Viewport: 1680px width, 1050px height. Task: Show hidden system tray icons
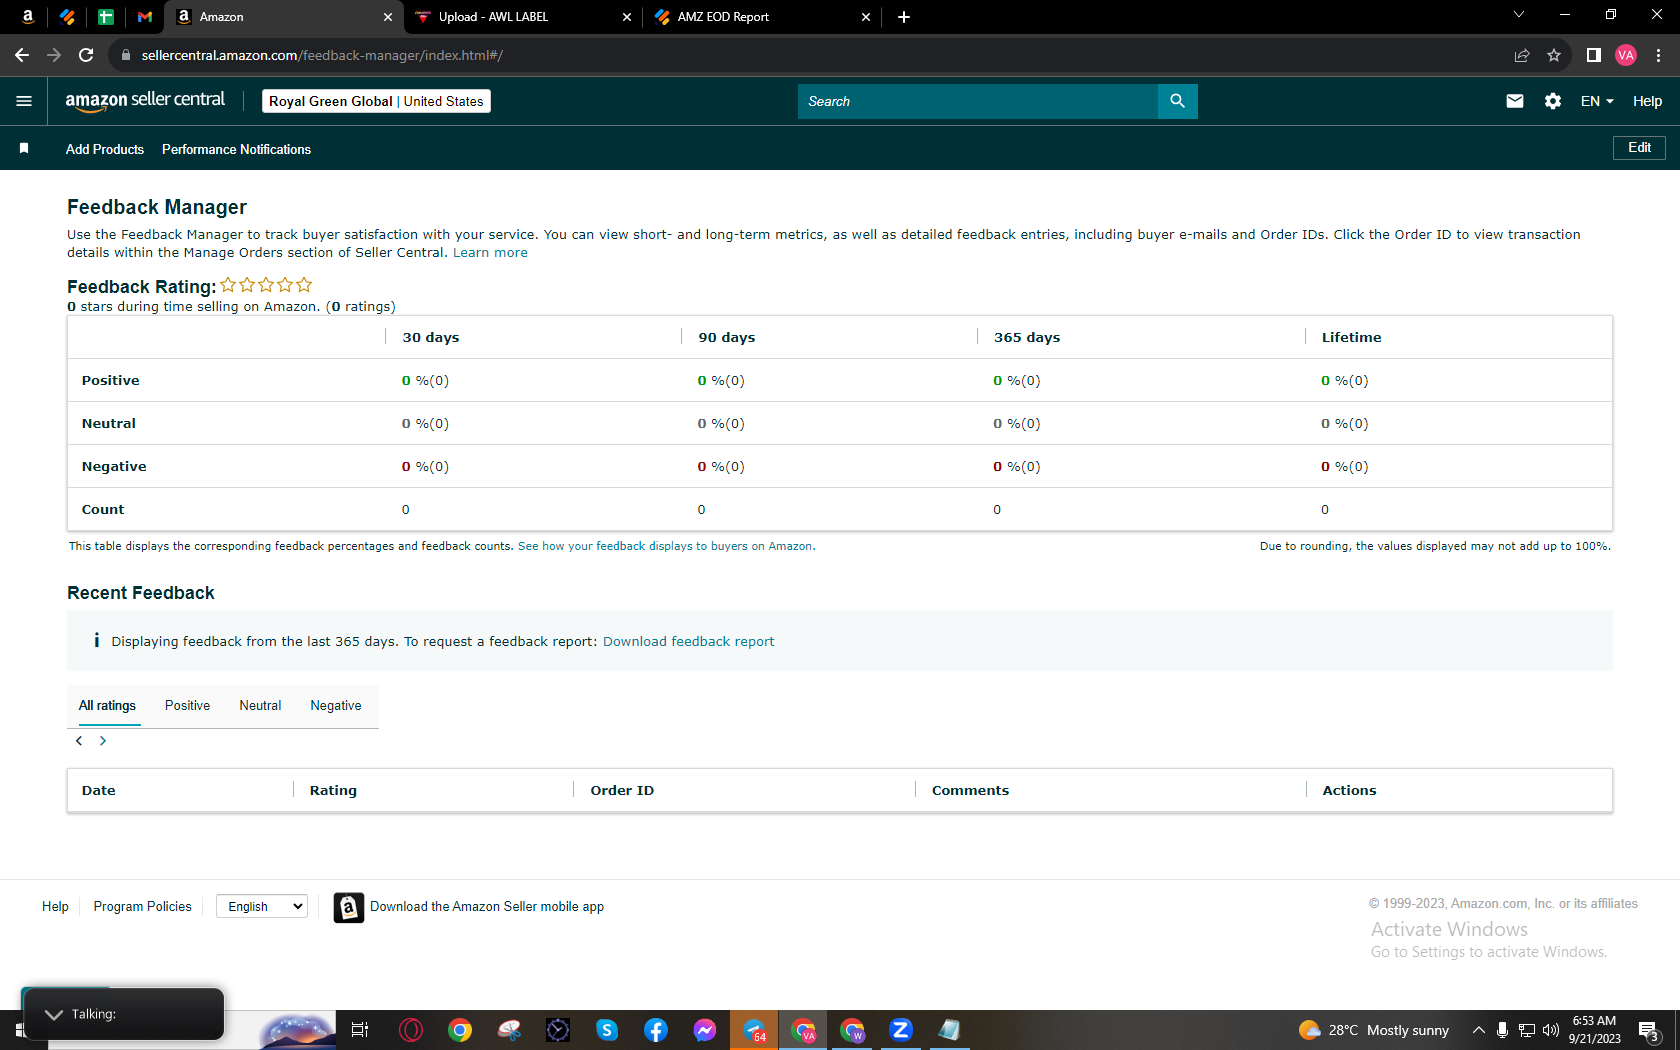1478,1030
